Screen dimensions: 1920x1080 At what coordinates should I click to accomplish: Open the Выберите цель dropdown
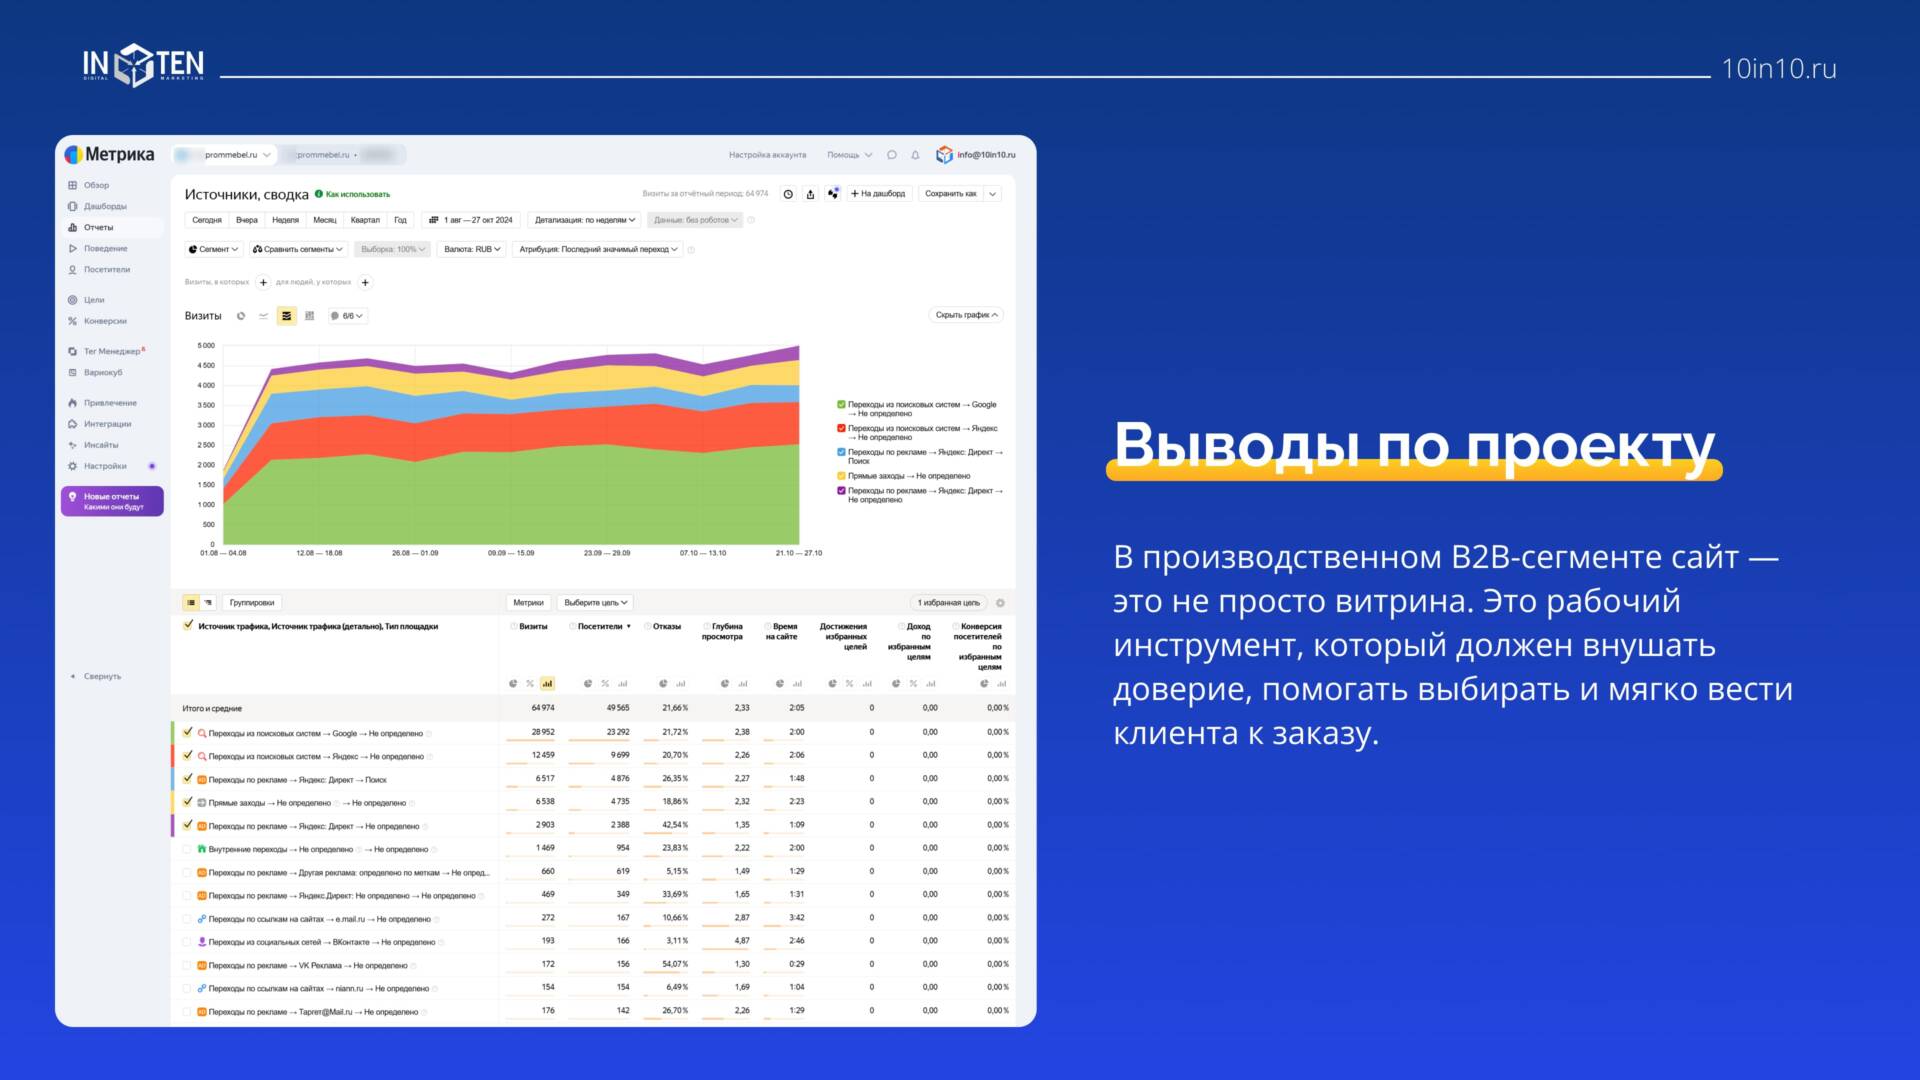(595, 603)
